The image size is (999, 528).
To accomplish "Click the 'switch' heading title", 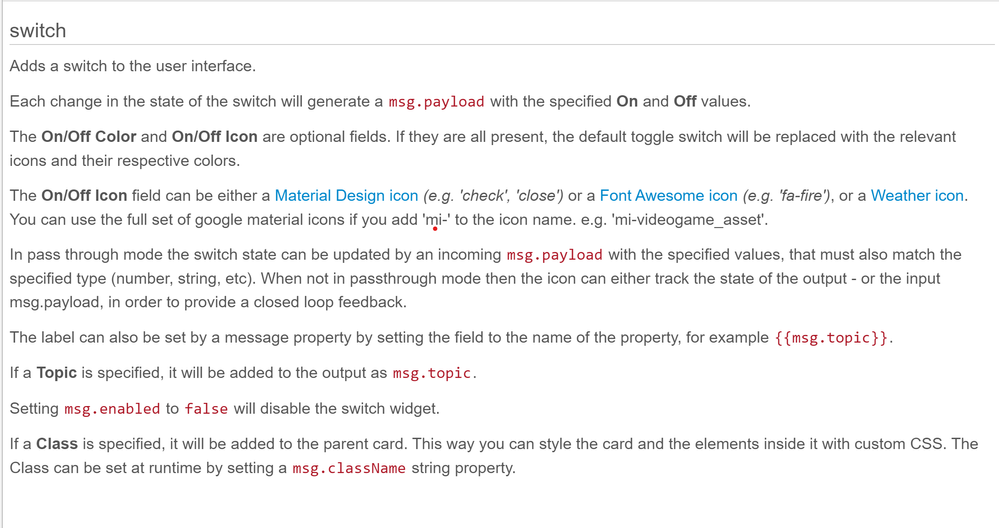I will pyautogui.click(x=38, y=31).
